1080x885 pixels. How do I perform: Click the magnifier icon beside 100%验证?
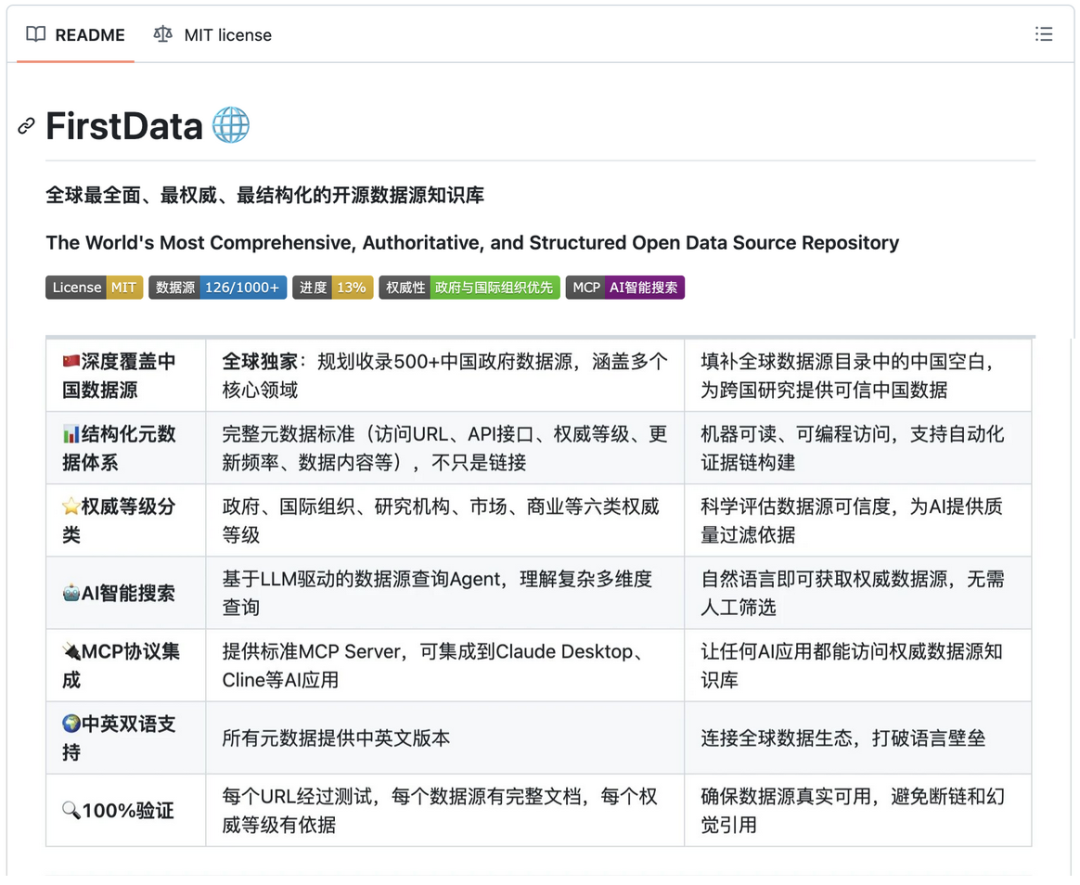pos(71,810)
